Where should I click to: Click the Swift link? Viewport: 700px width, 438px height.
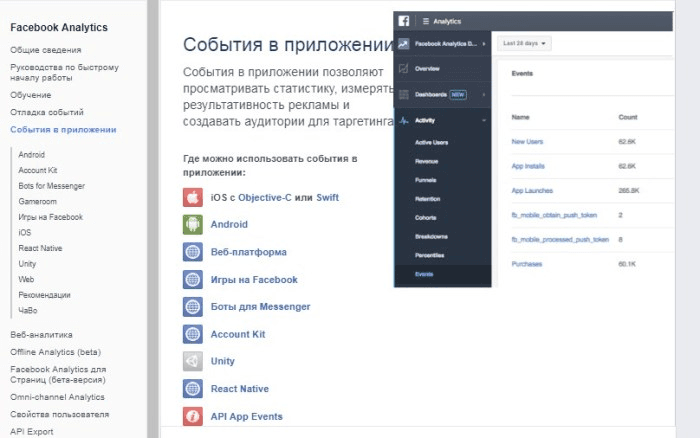(327, 197)
